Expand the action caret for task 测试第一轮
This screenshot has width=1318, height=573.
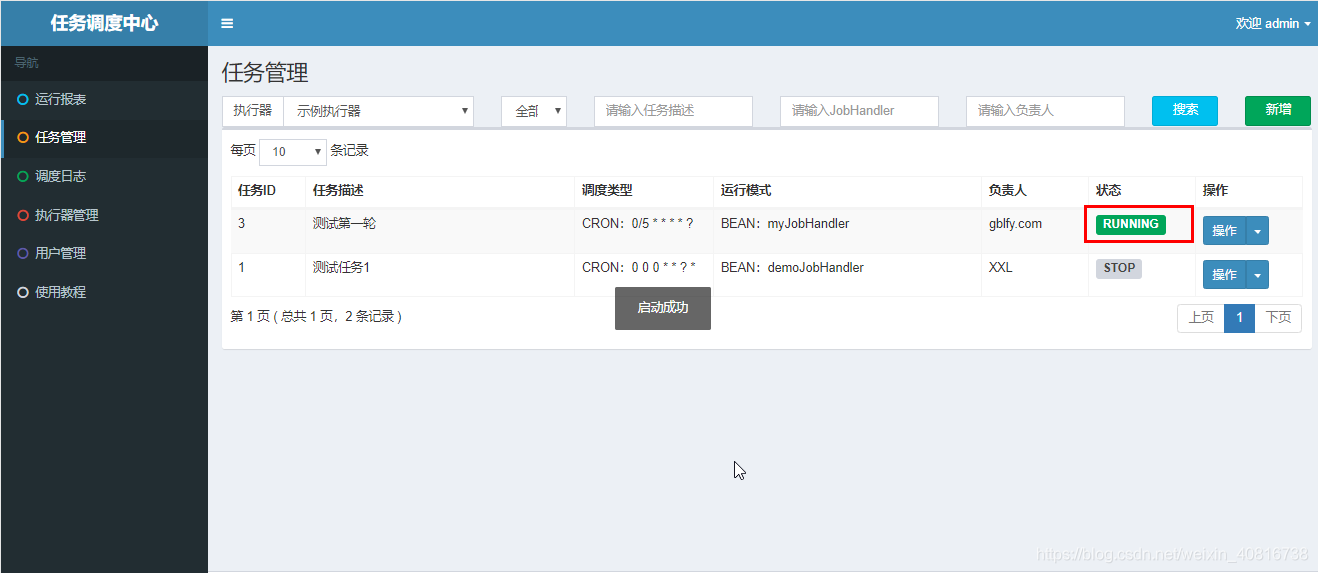click(1258, 231)
